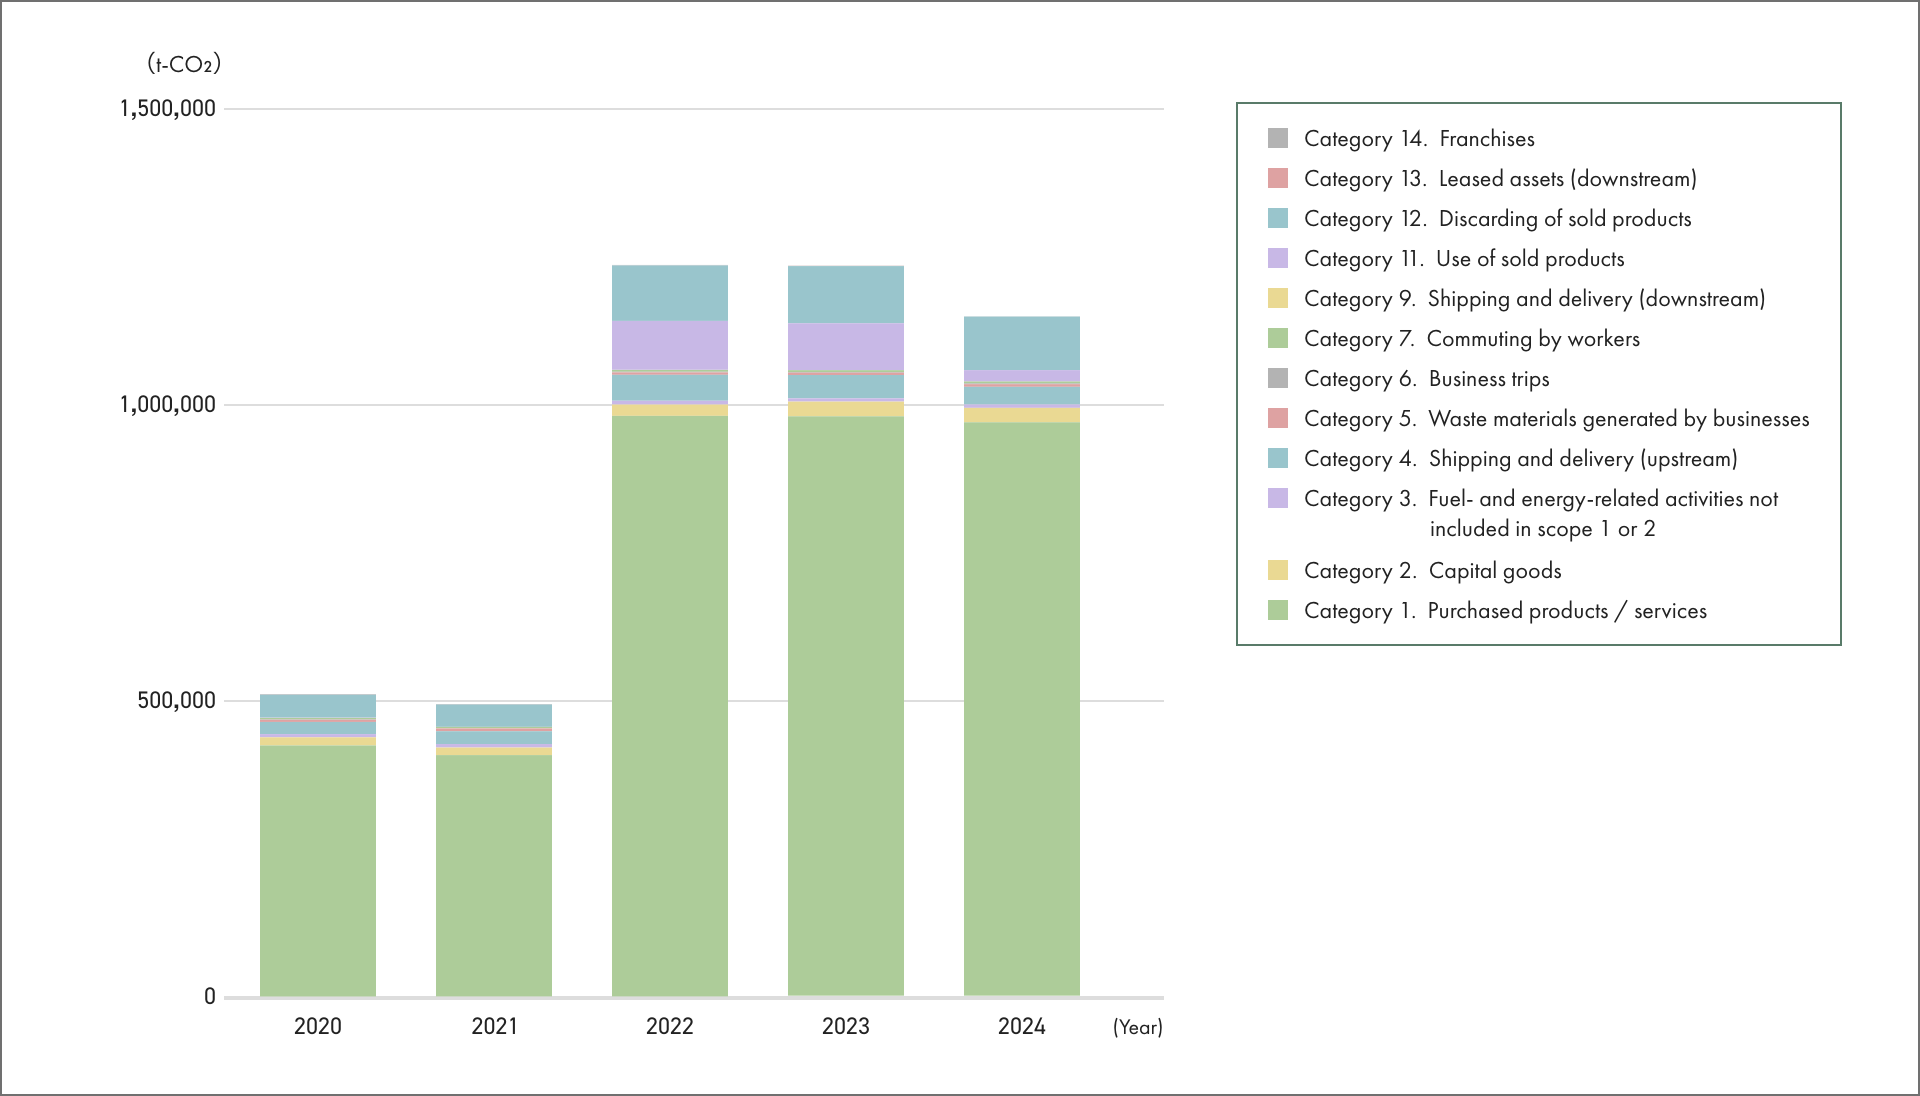The width and height of the screenshot is (1920, 1096).
Task: Click the Category 14 Franchises legend swatch
Action: click(x=1277, y=138)
